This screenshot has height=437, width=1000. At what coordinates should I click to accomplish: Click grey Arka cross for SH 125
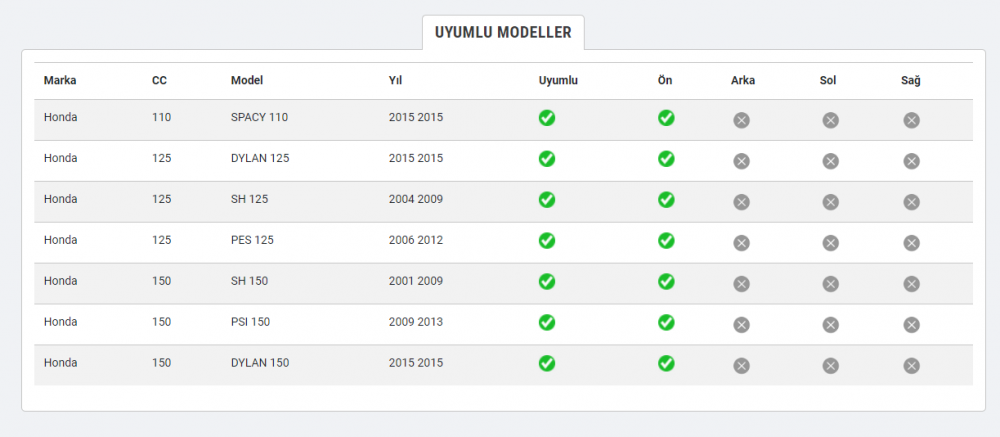pyautogui.click(x=741, y=202)
